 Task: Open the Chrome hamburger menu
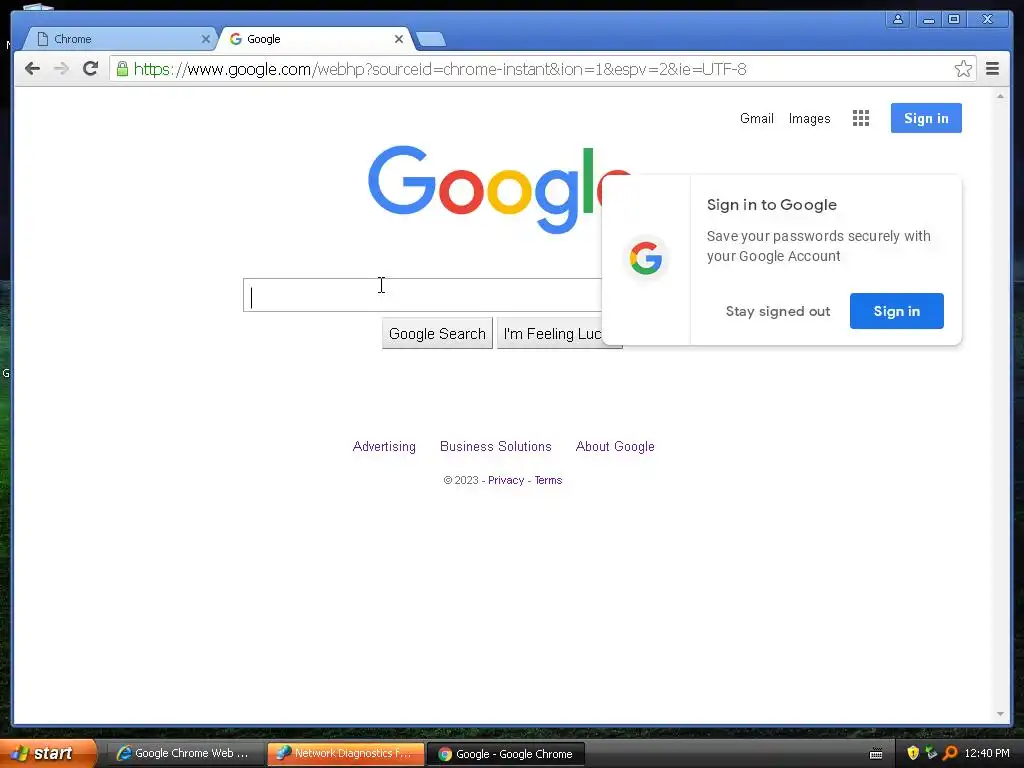[x=993, y=69]
